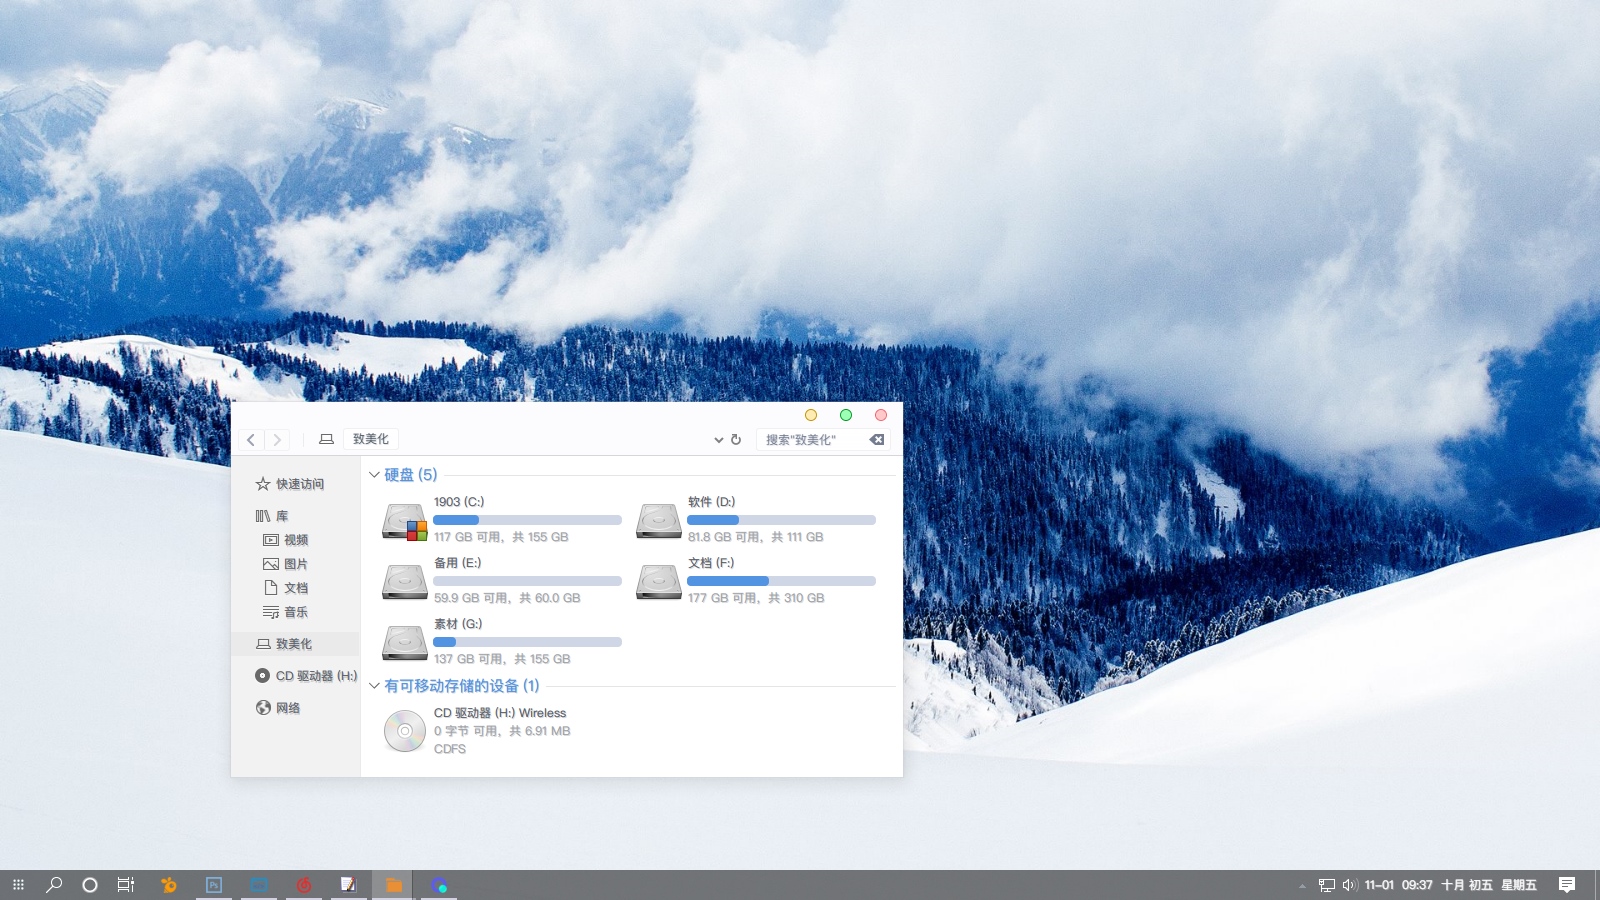Collapse the 有可移动存储的设备 (1) group
The image size is (1600, 900).
click(x=374, y=686)
